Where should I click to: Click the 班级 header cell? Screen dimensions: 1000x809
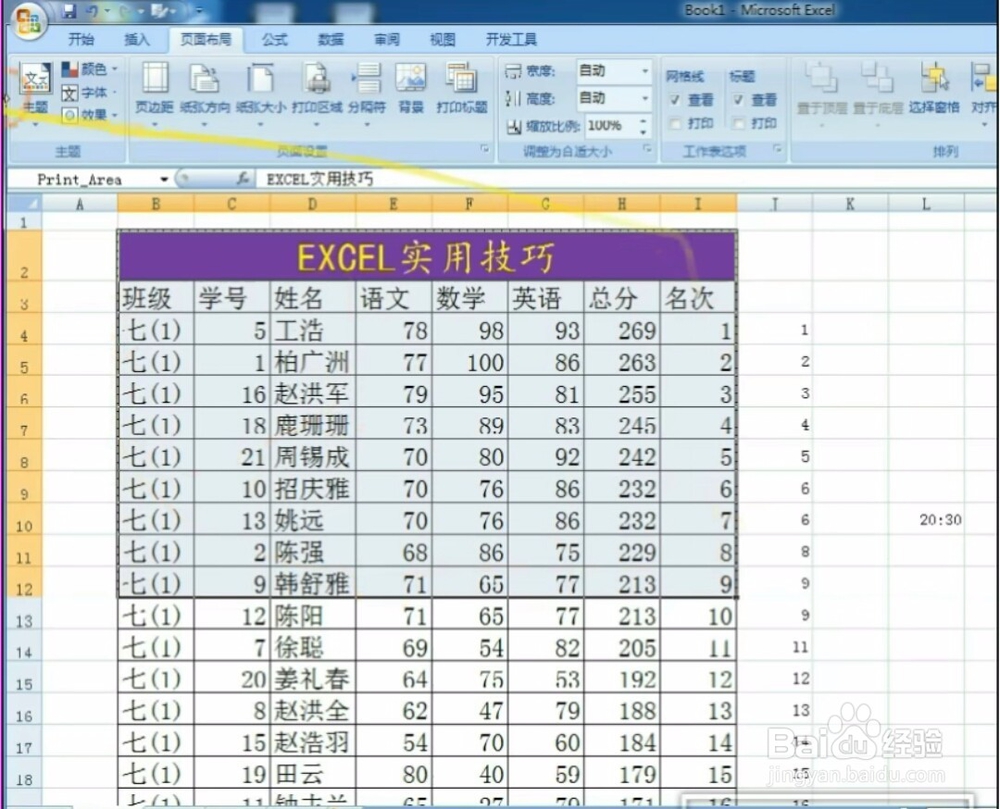pos(156,298)
